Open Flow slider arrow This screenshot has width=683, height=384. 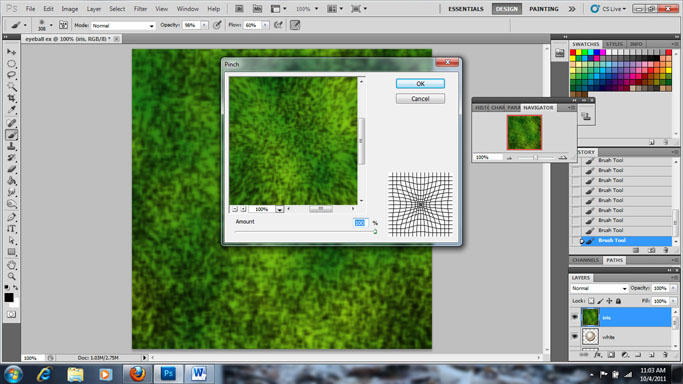coord(265,25)
